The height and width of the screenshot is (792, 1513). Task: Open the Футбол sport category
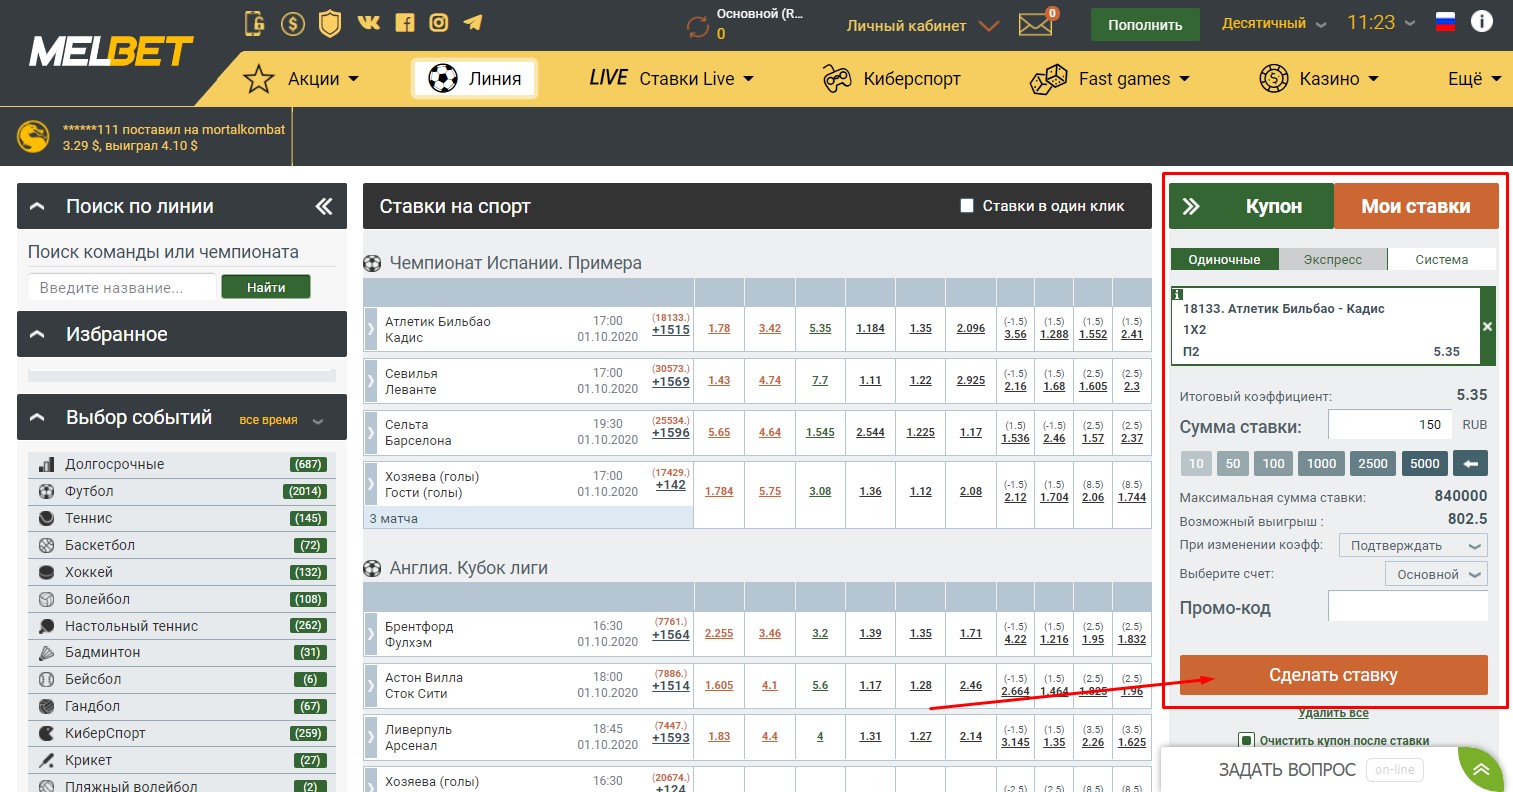(182, 491)
